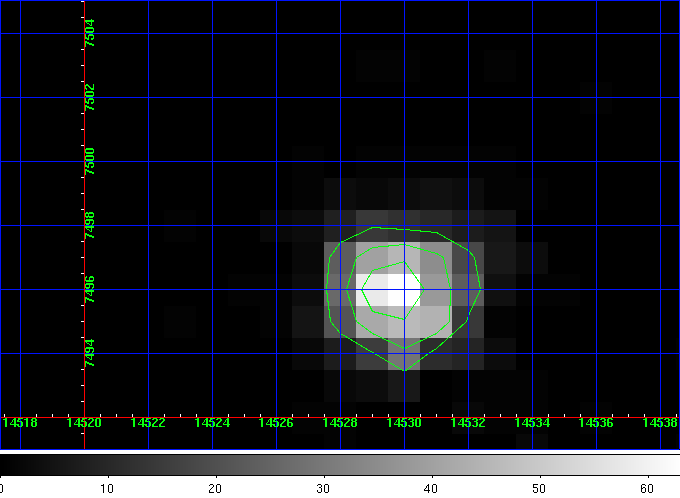Click y-axis label 7498
Image resolution: width=680 pixels, height=498 pixels.
click(x=90, y=225)
